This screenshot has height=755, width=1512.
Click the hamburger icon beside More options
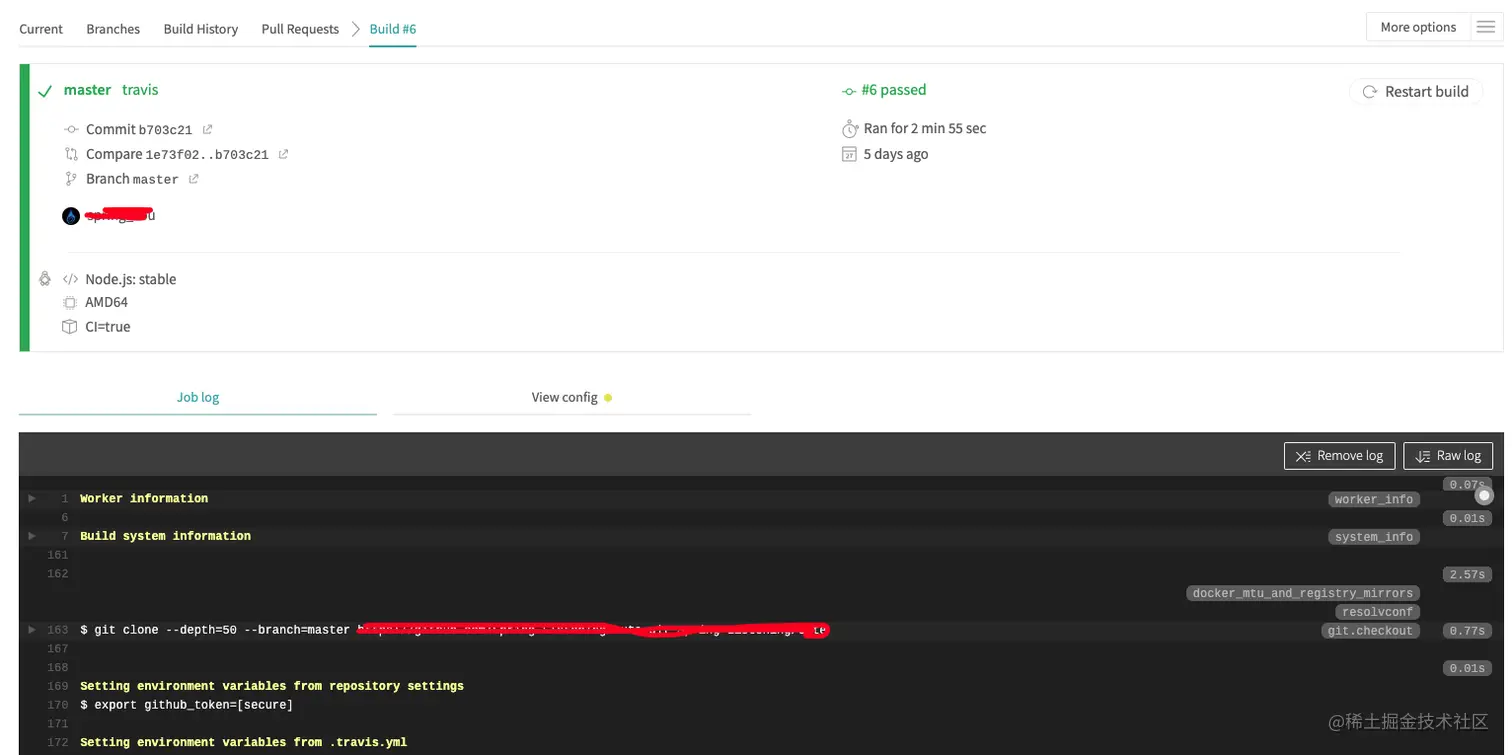pos(1486,27)
